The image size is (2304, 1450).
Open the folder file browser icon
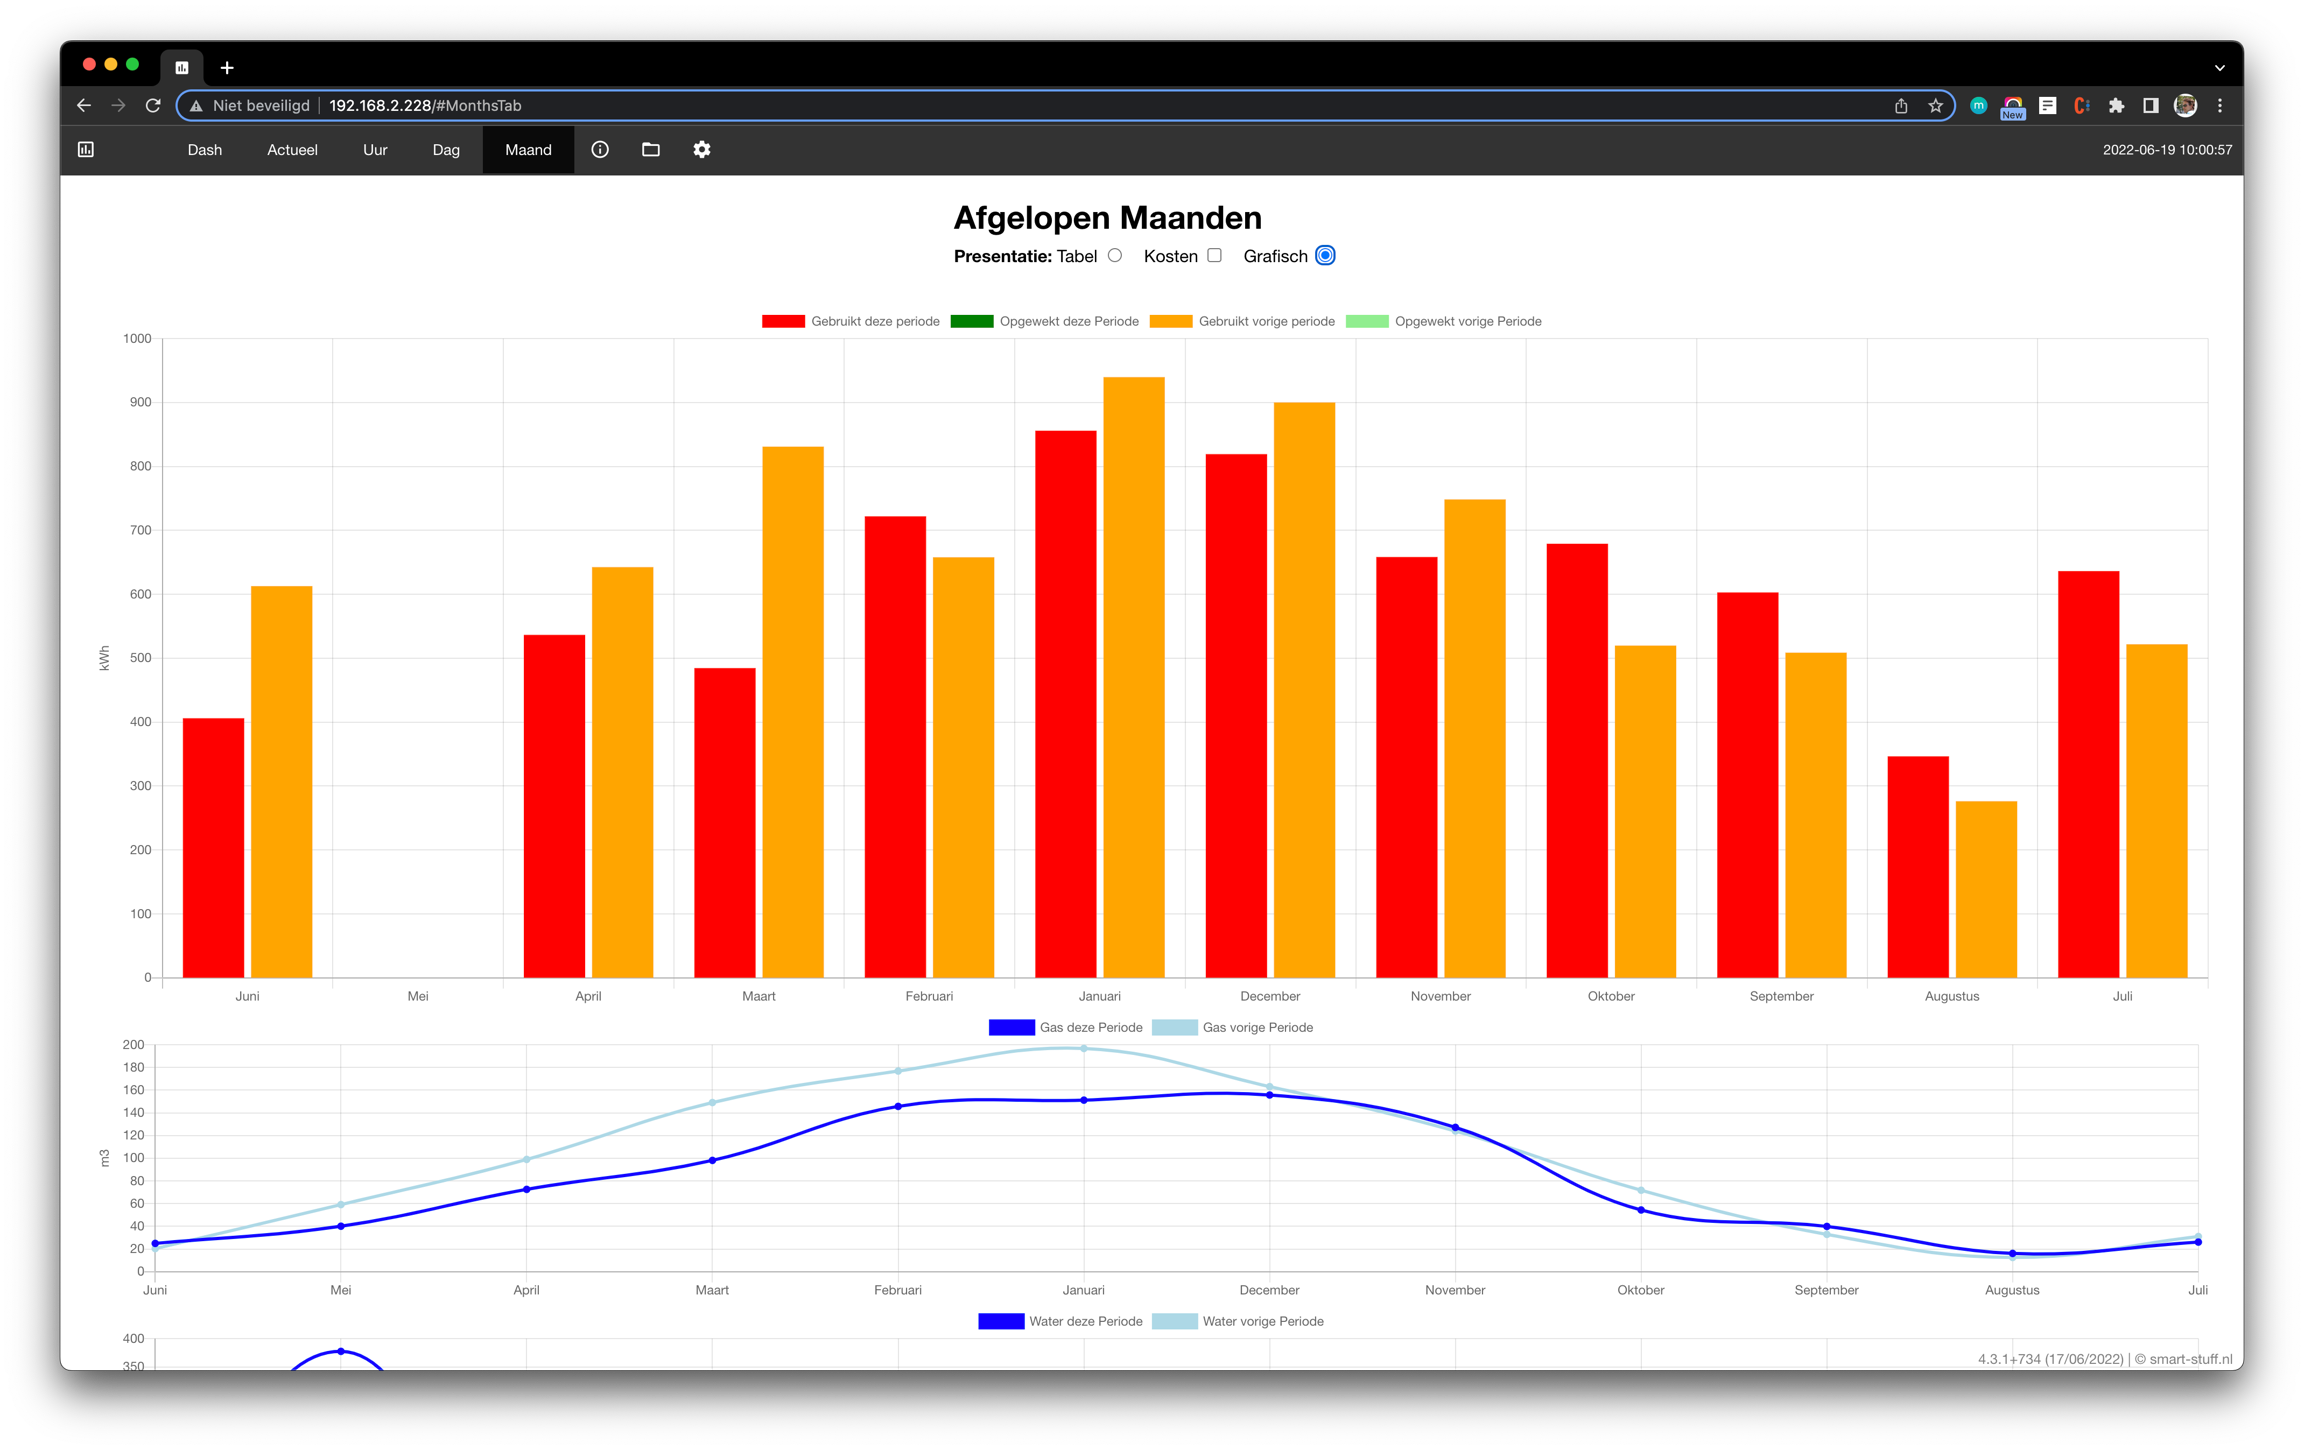click(x=651, y=149)
